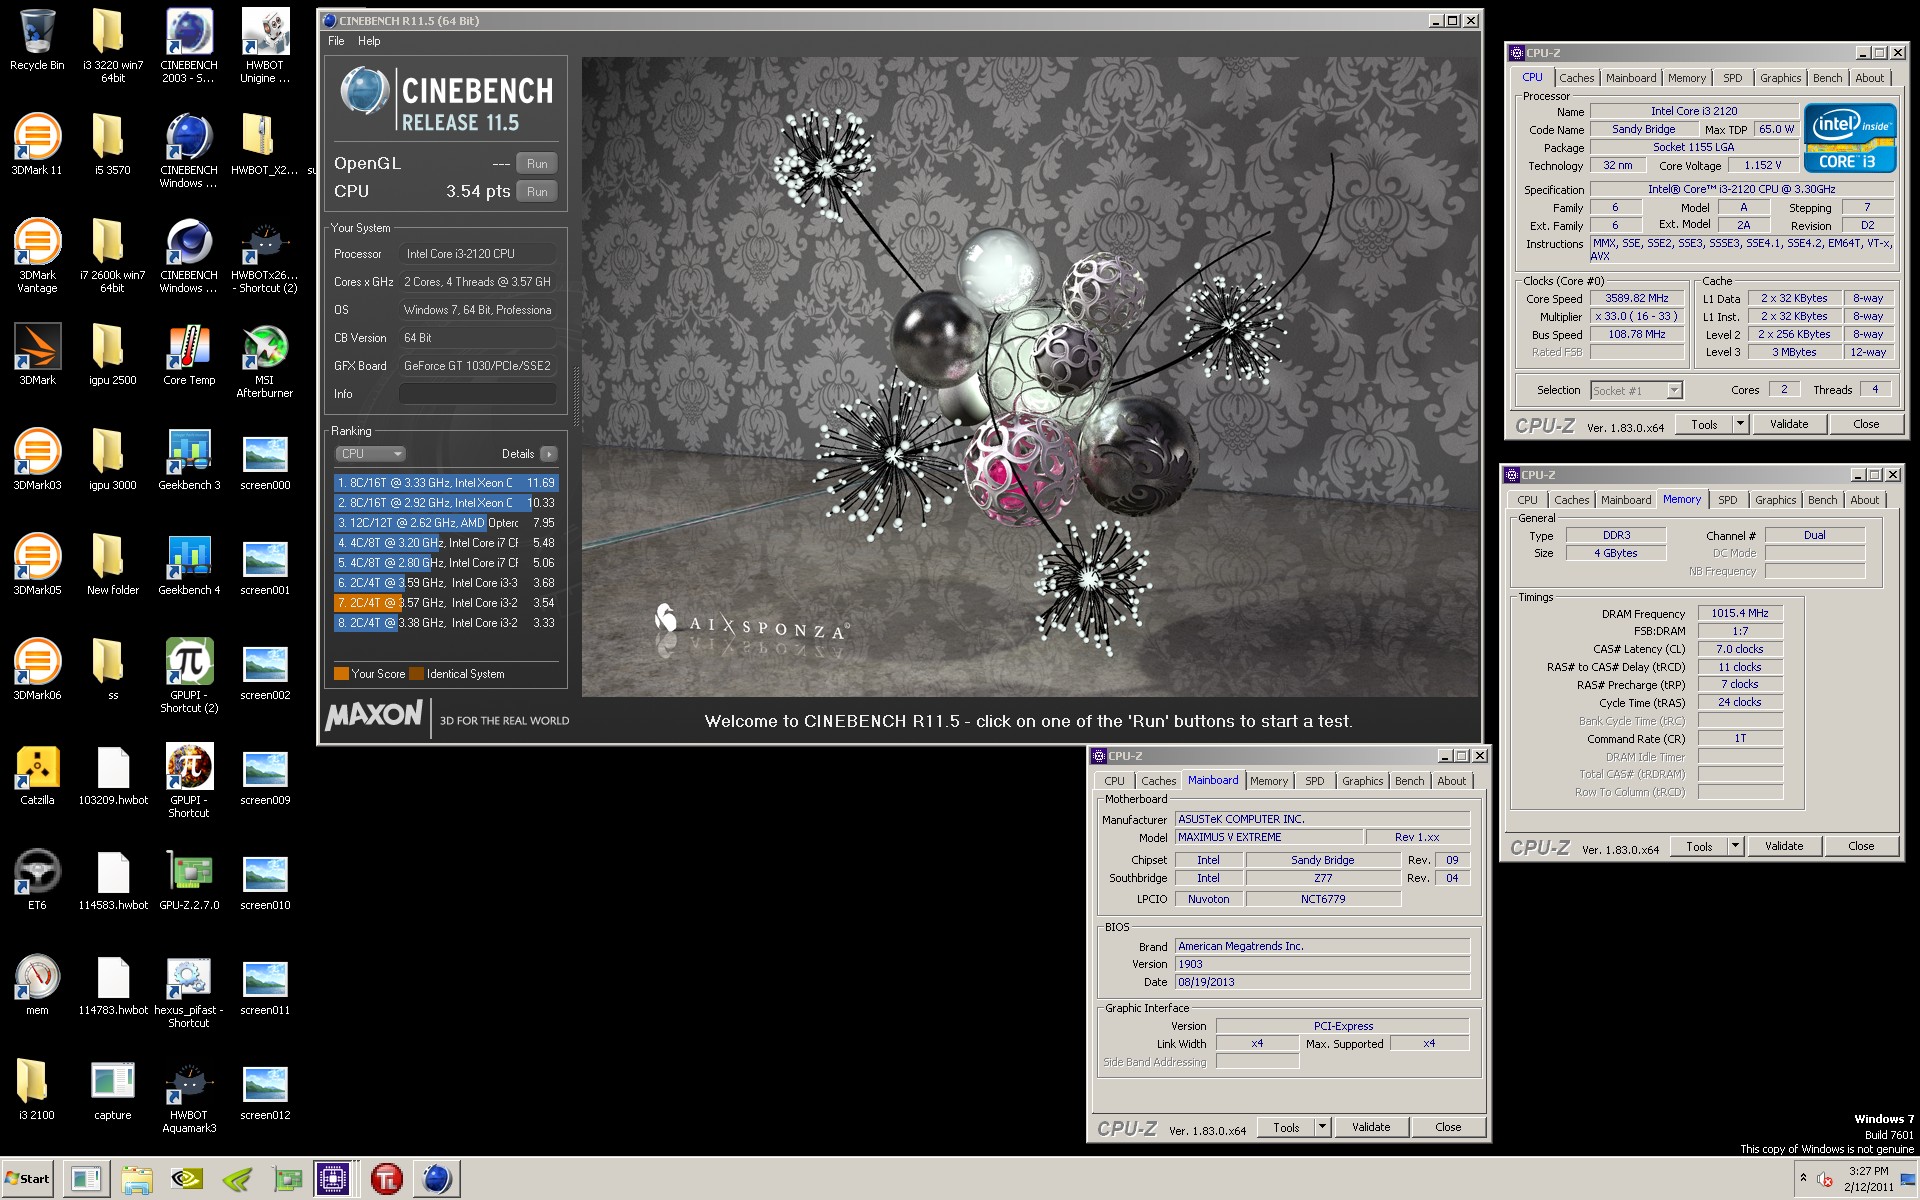Image resolution: width=1920 pixels, height=1200 pixels.
Task: Open Tools dropdown arrow in CPU-Z CPU window
Action: (1740, 424)
